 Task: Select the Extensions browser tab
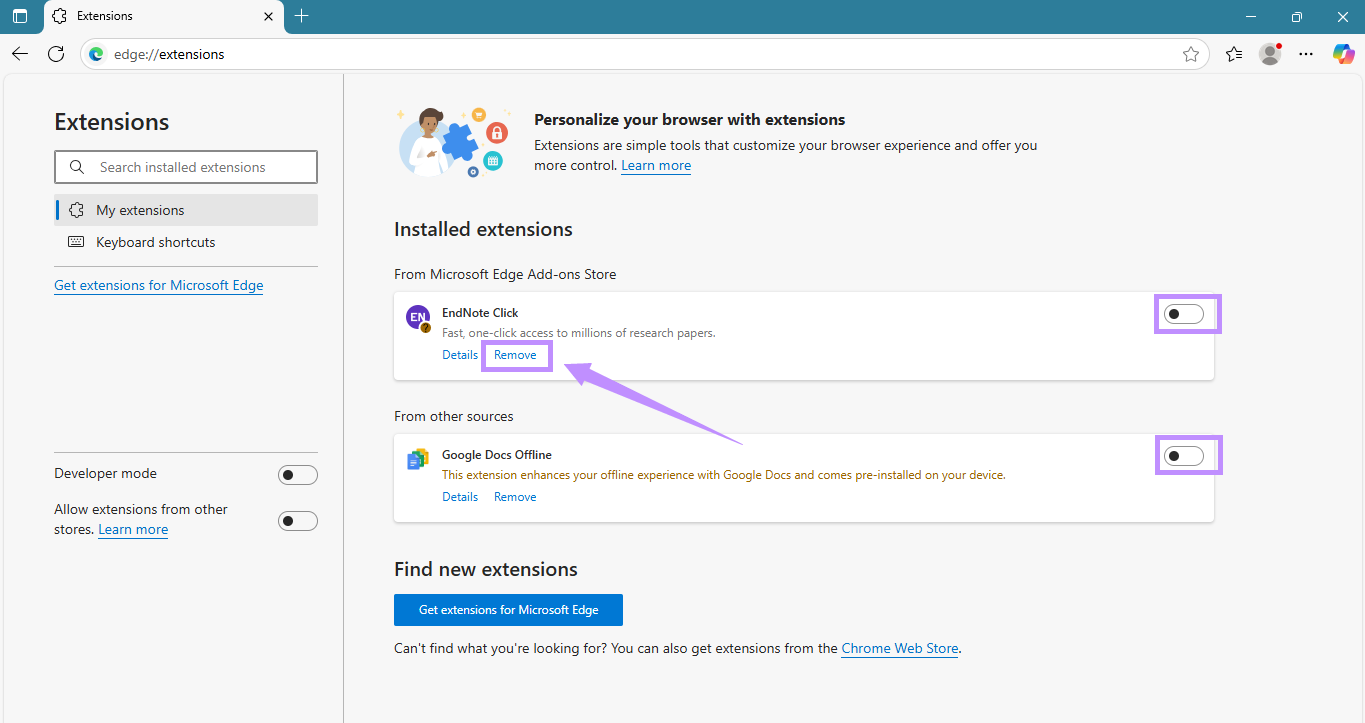coord(162,16)
